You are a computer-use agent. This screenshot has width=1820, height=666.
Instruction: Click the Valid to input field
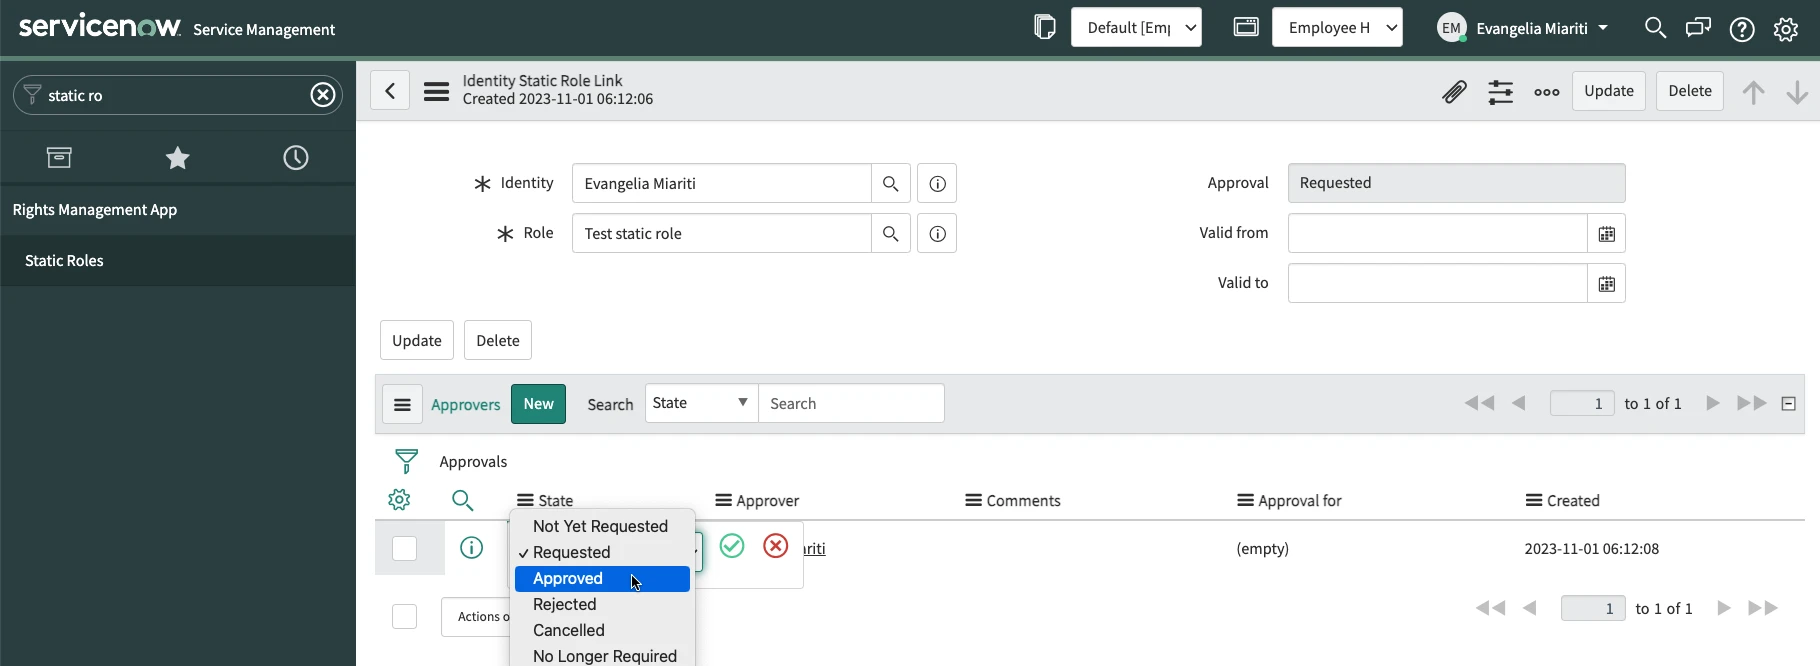tap(1437, 284)
